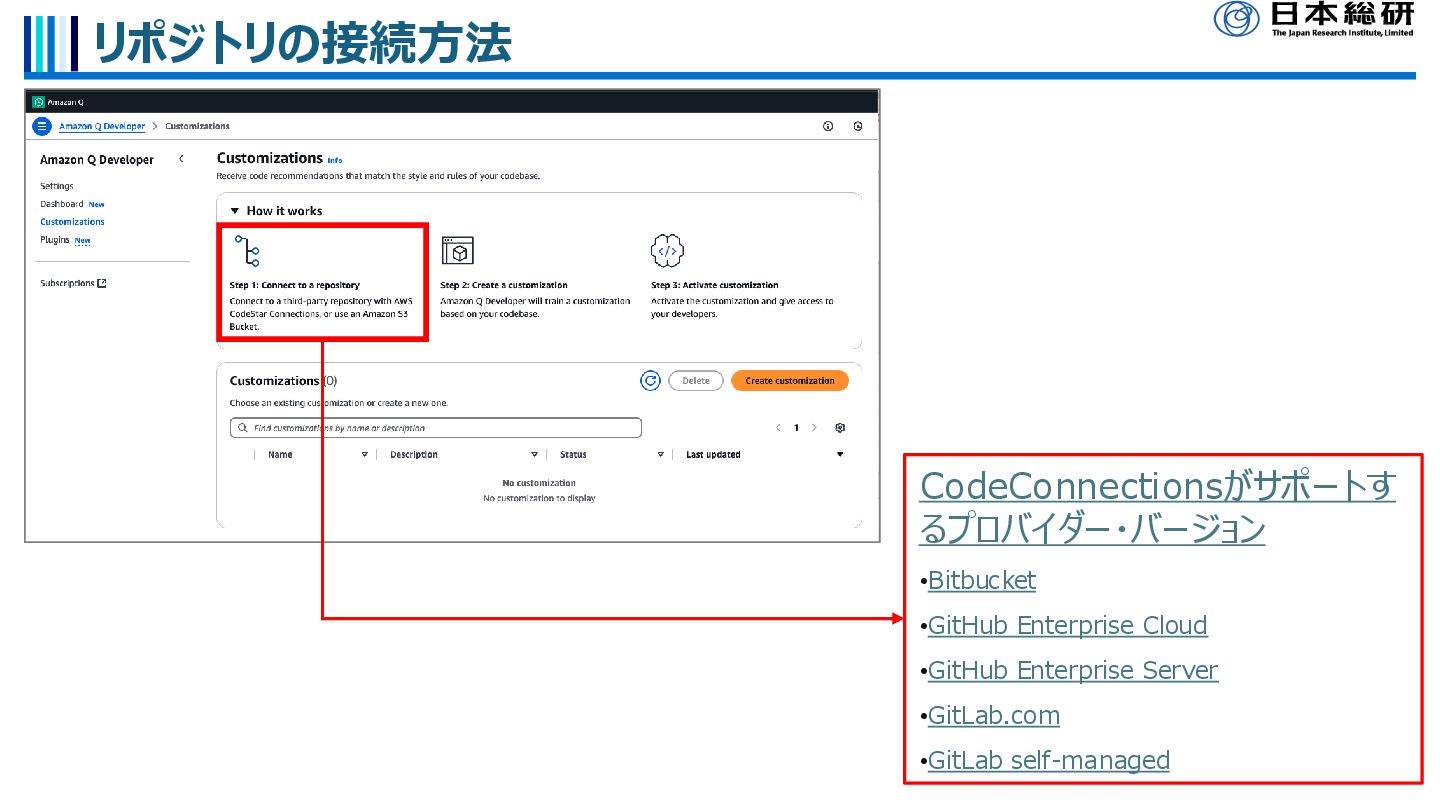Select Customizations in the sidebar
Viewport: 1440px width, 810px height.
point(72,222)
